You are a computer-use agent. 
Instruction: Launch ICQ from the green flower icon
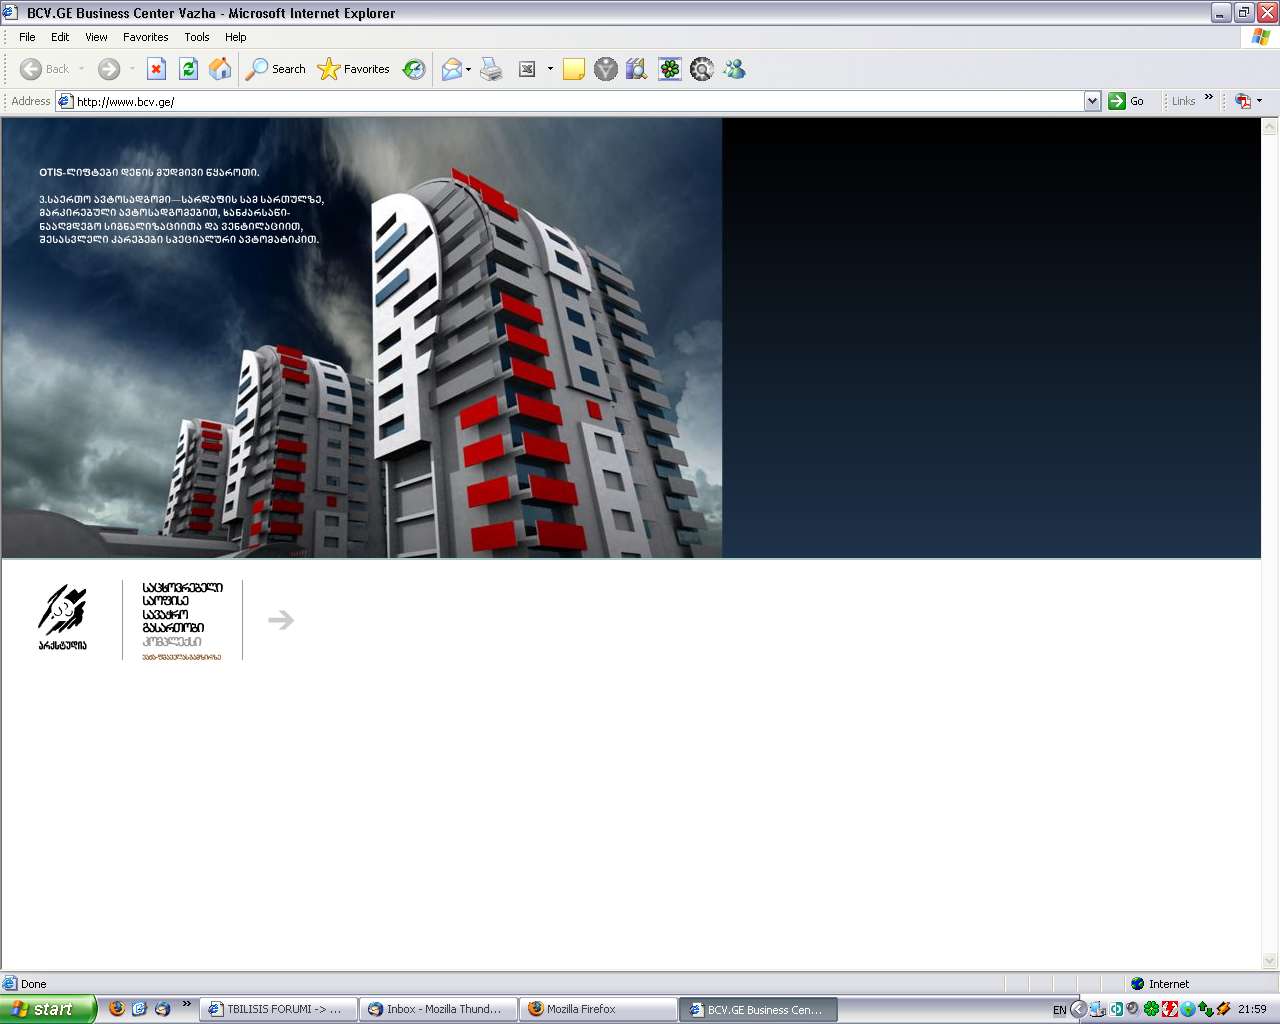coord(670,69)
